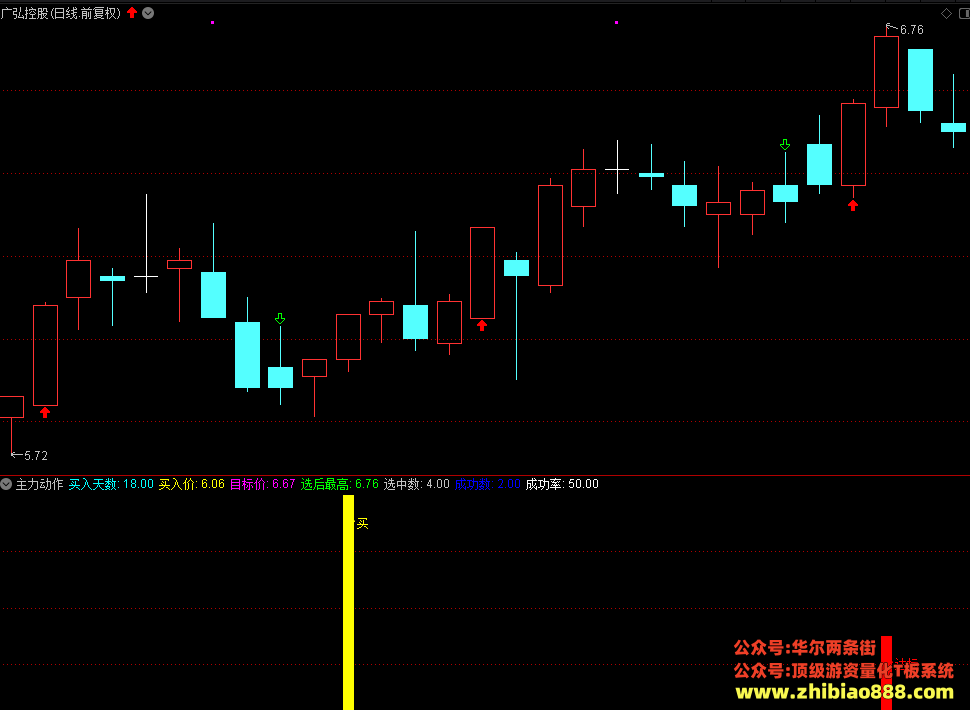The height and width of the screenshot is (710, 970).
Task: Click the diamond icon at the chart's top right
Action: (x=946, y=13)
